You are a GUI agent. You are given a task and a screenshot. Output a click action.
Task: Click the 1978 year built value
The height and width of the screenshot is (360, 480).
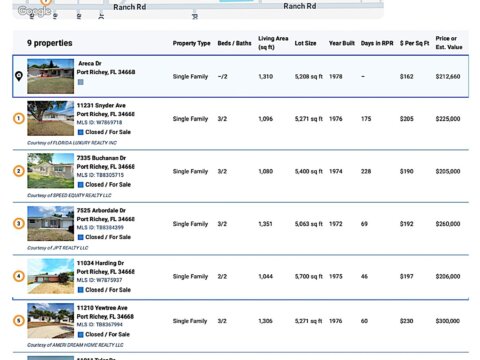pos(336,77)
